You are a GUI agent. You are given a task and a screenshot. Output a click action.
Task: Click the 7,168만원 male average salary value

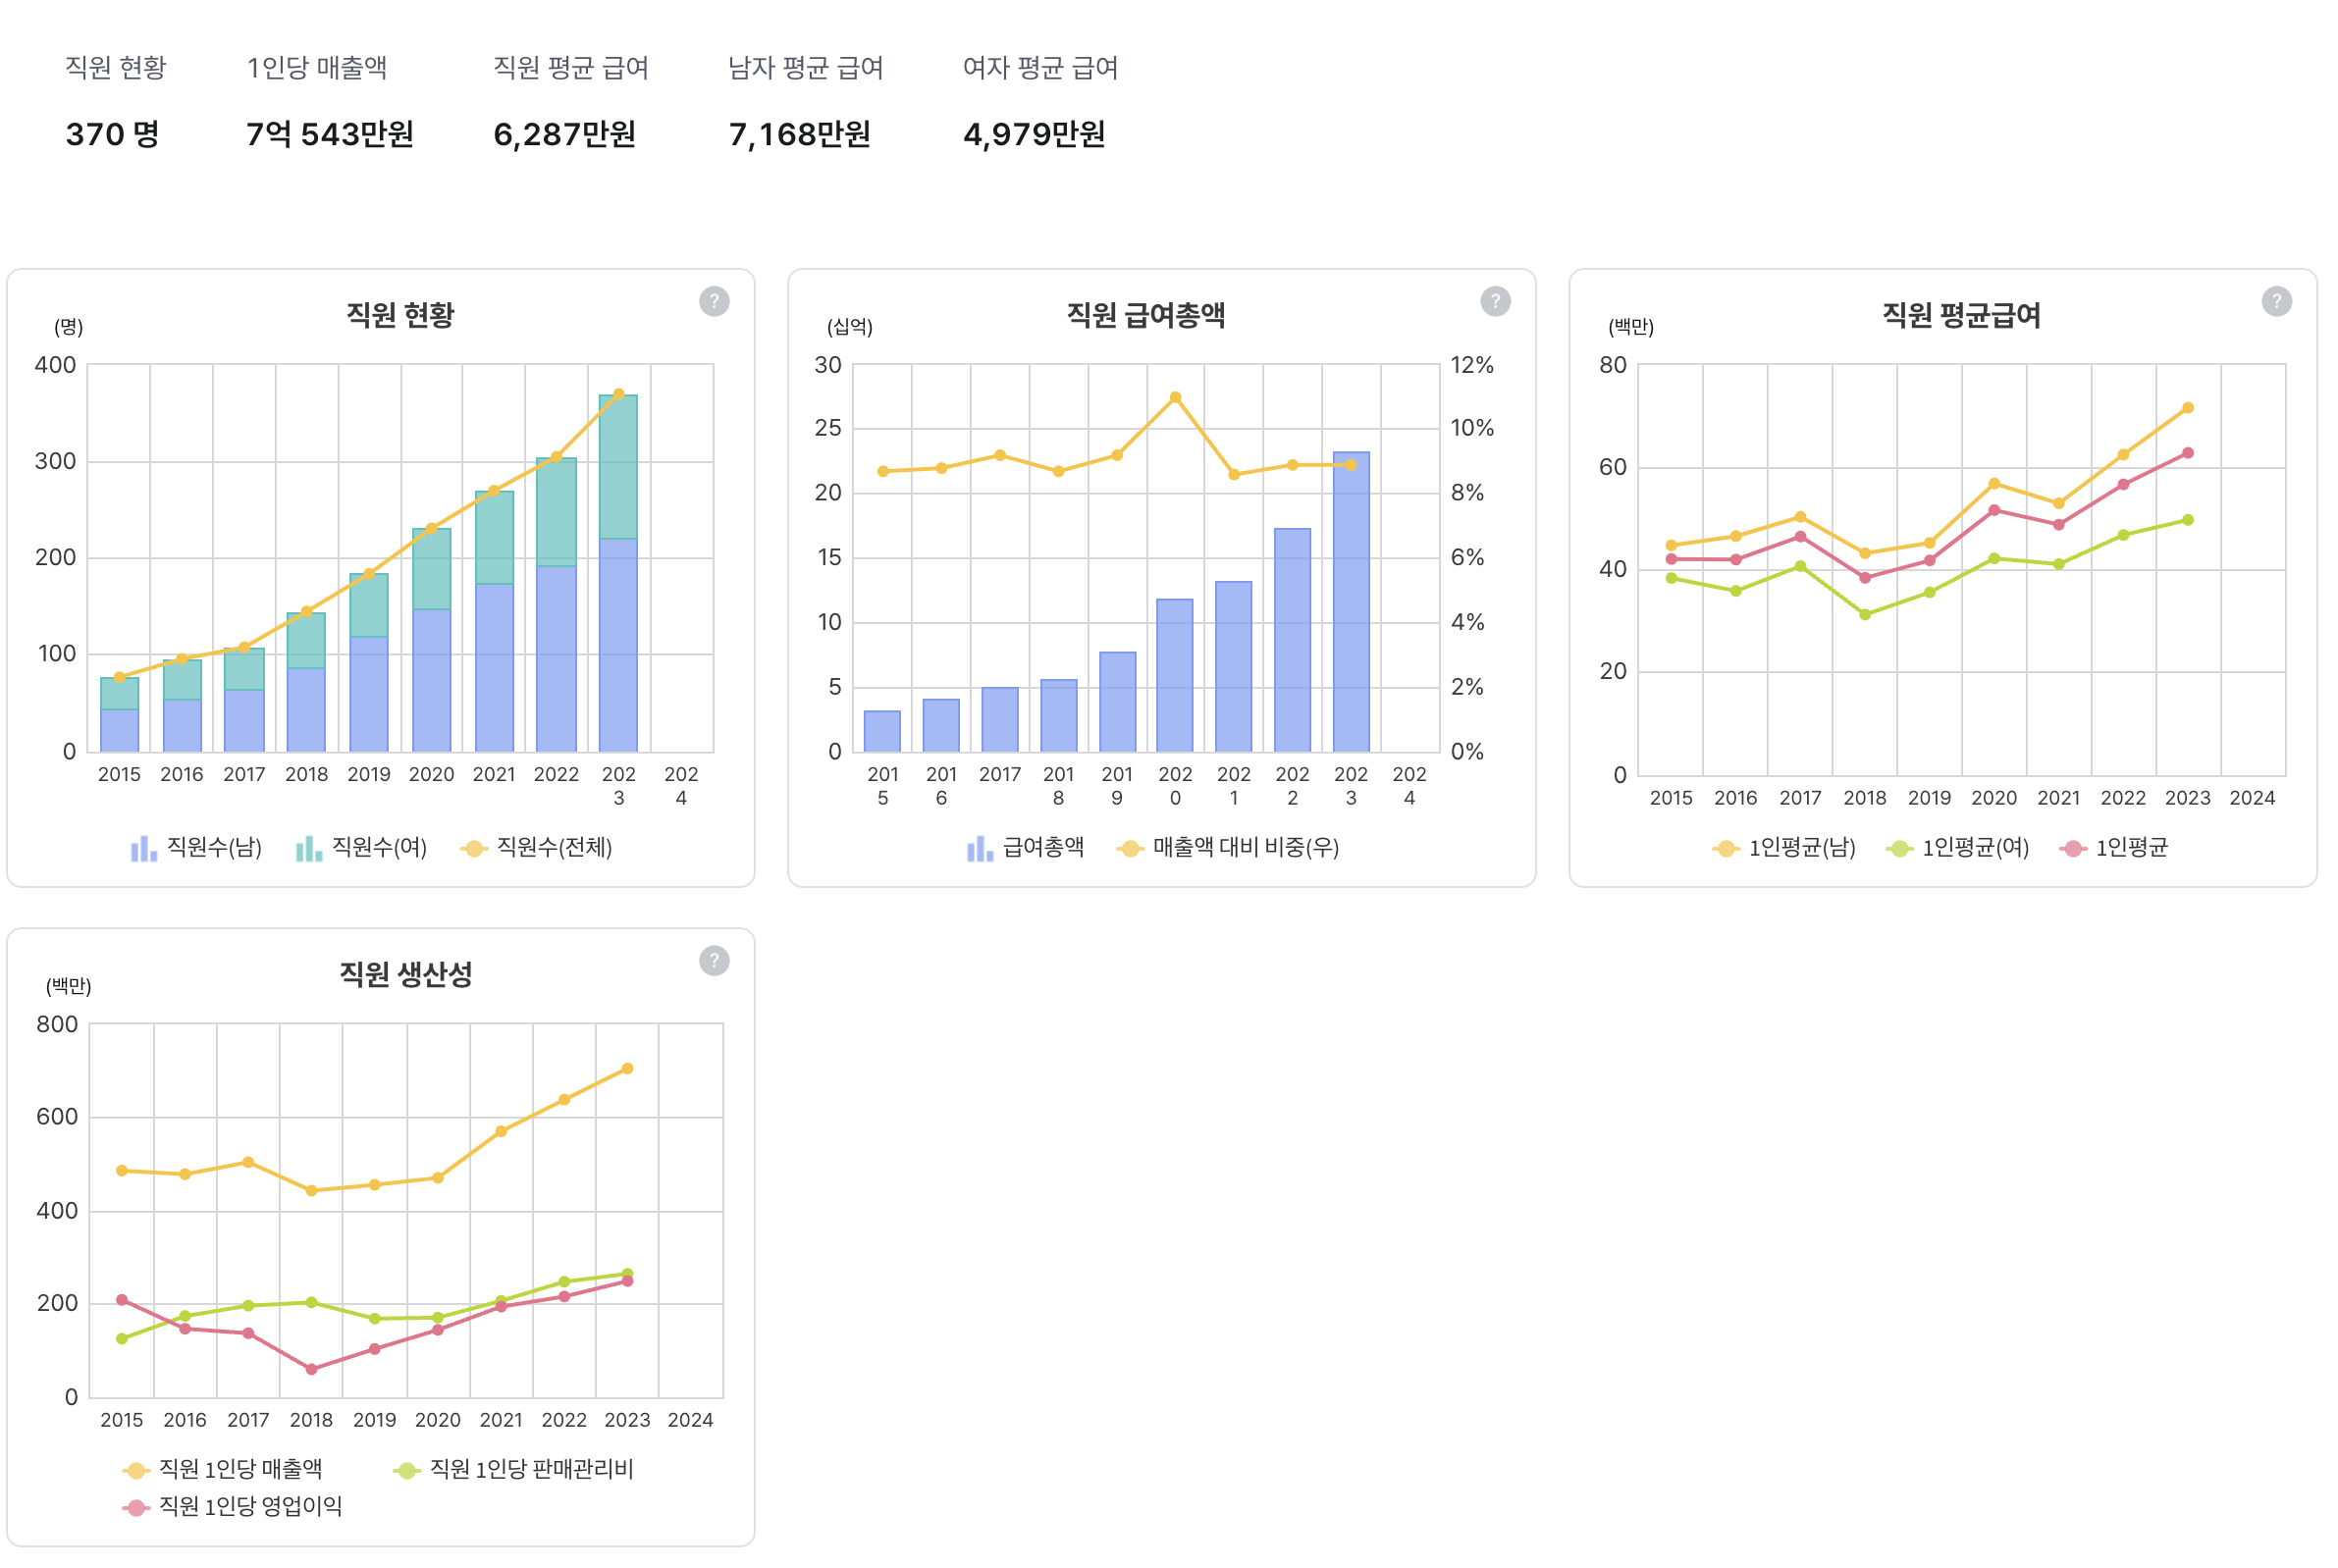pos(799,134)
